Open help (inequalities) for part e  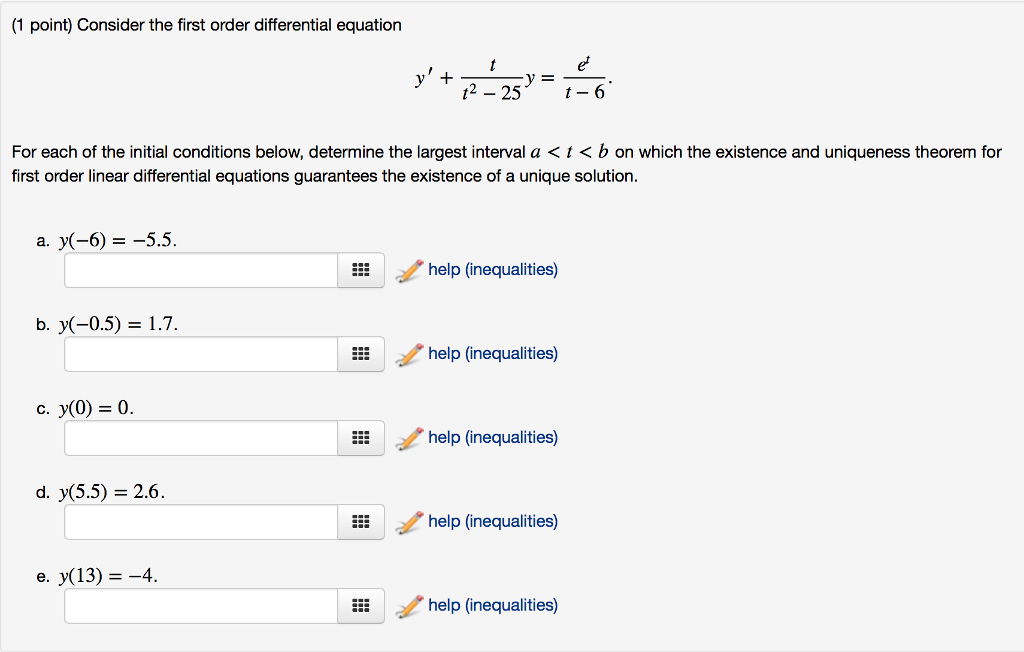(493, 605)
